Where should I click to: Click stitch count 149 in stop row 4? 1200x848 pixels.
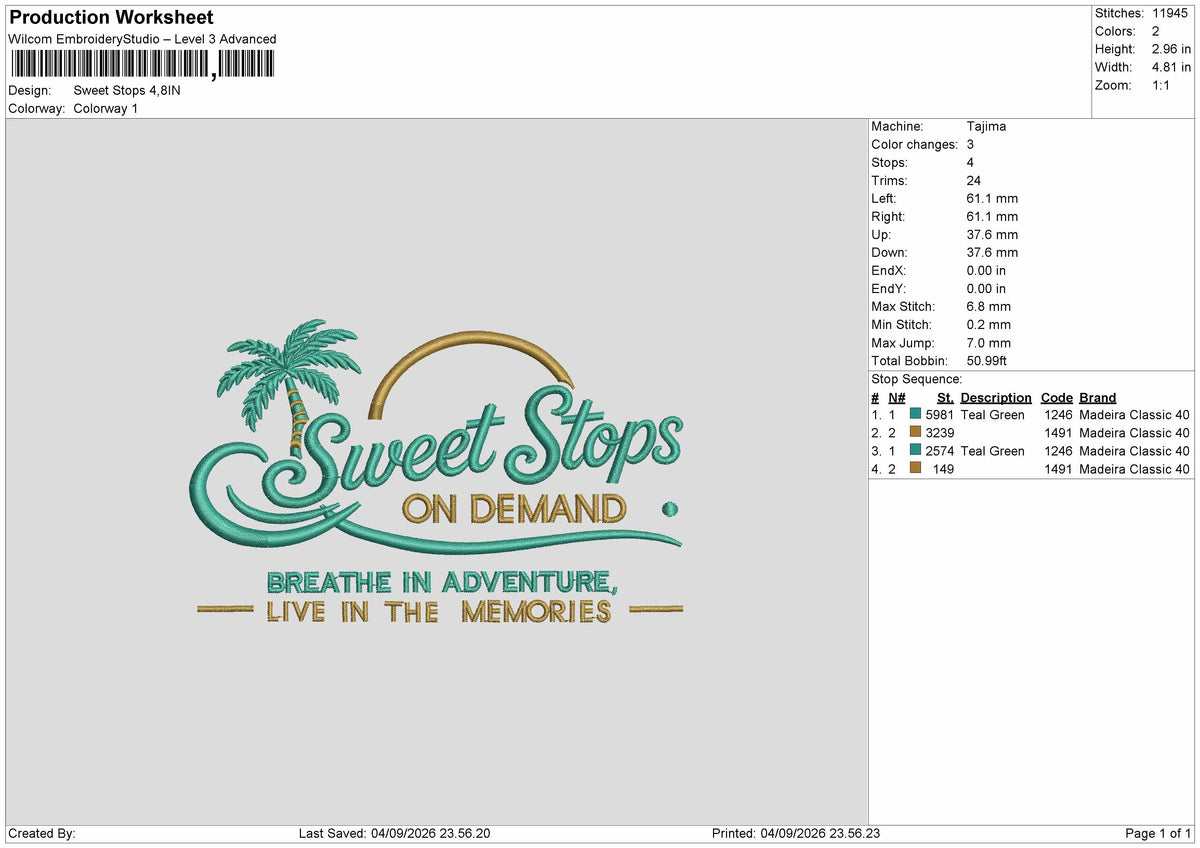(x=944, y=468)
